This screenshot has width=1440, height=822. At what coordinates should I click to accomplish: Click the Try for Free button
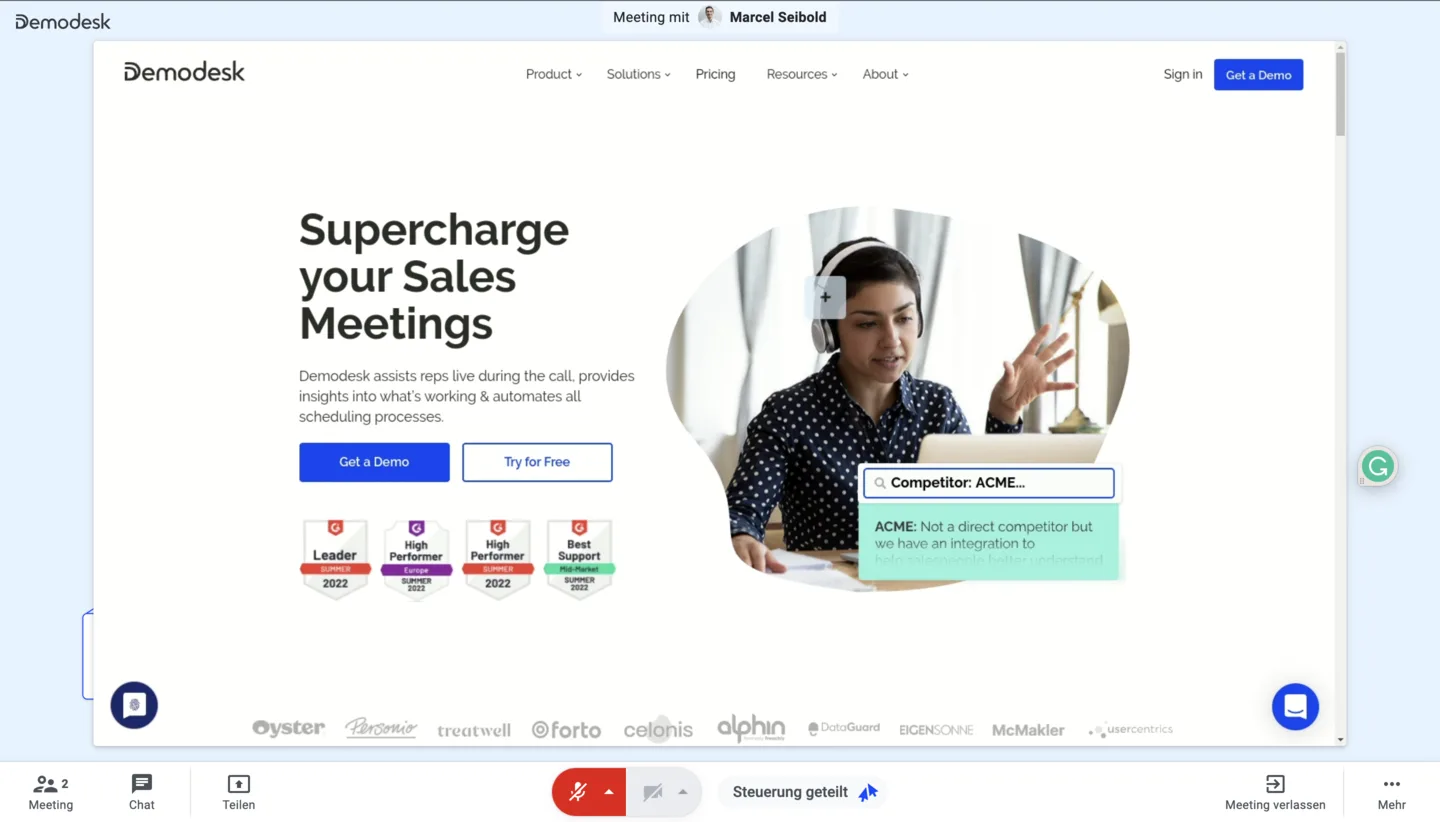[x=537, y=462]
